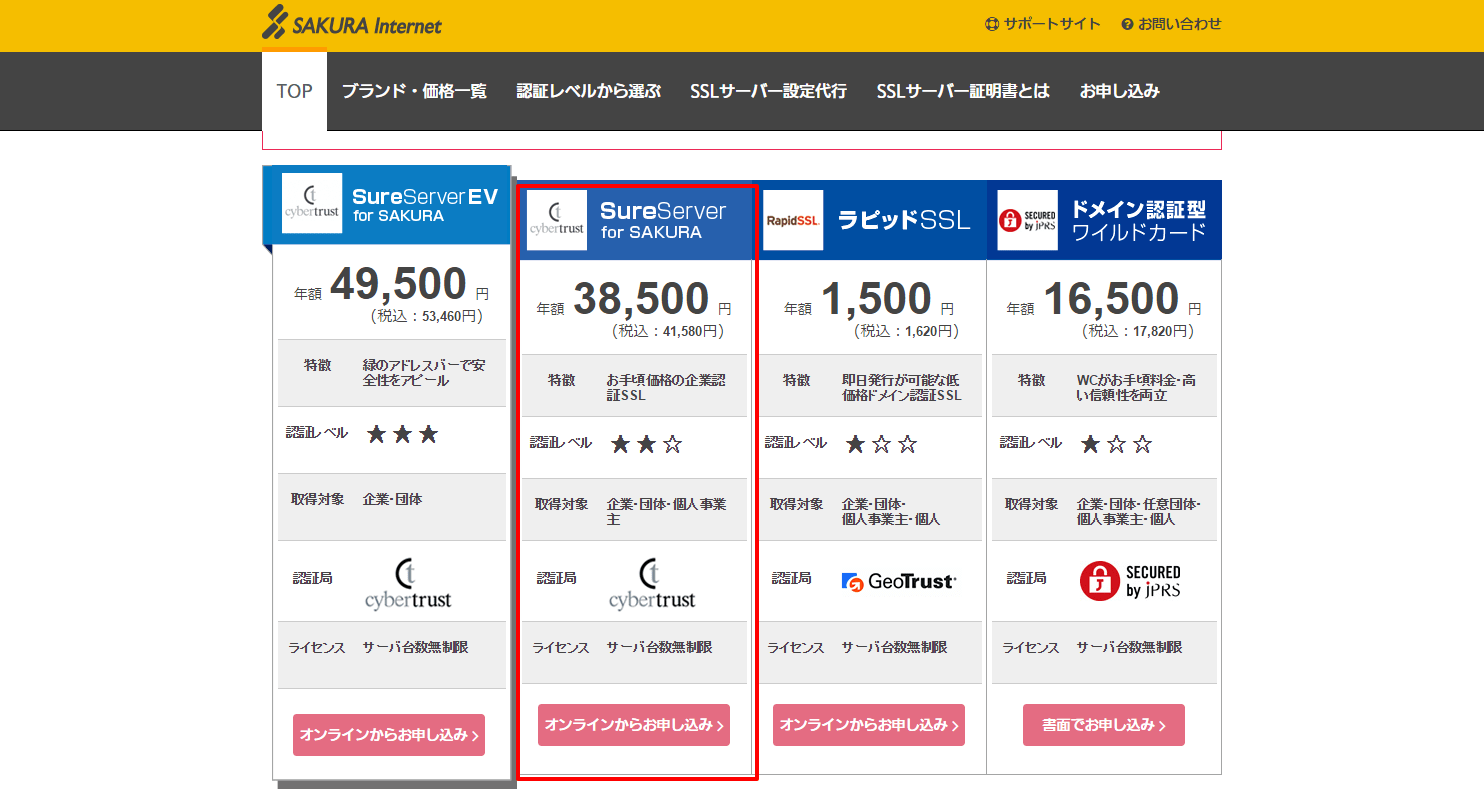Click the question mark icon beside お問い合わせ
The width and height of the screenshot is (1484, 798).
point(1127,24)
